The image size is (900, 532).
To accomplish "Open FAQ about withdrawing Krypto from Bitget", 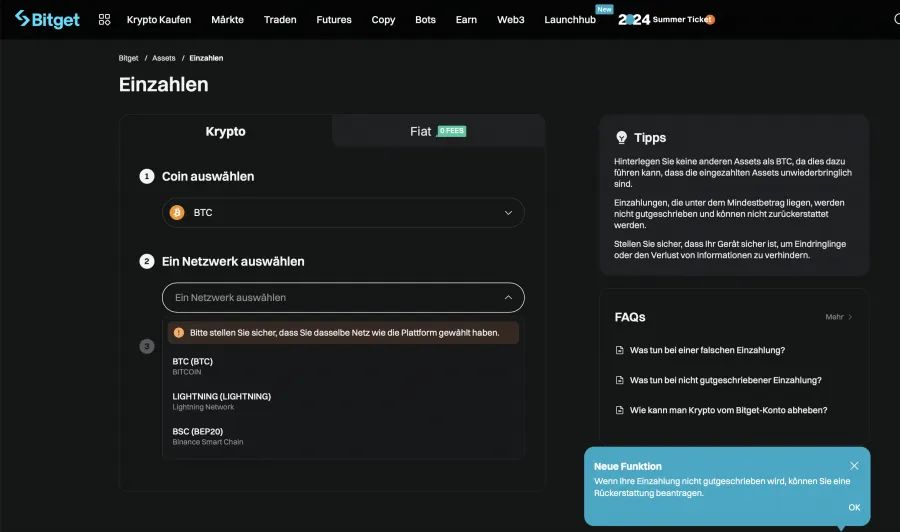I will click(x=727, y=410).
